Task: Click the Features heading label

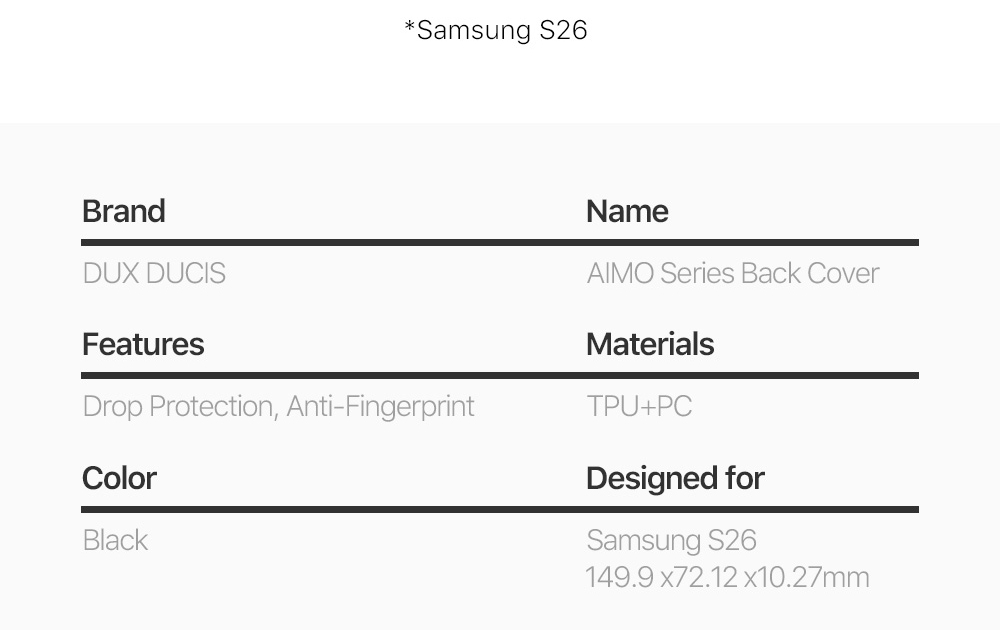Action: point(143,344)
